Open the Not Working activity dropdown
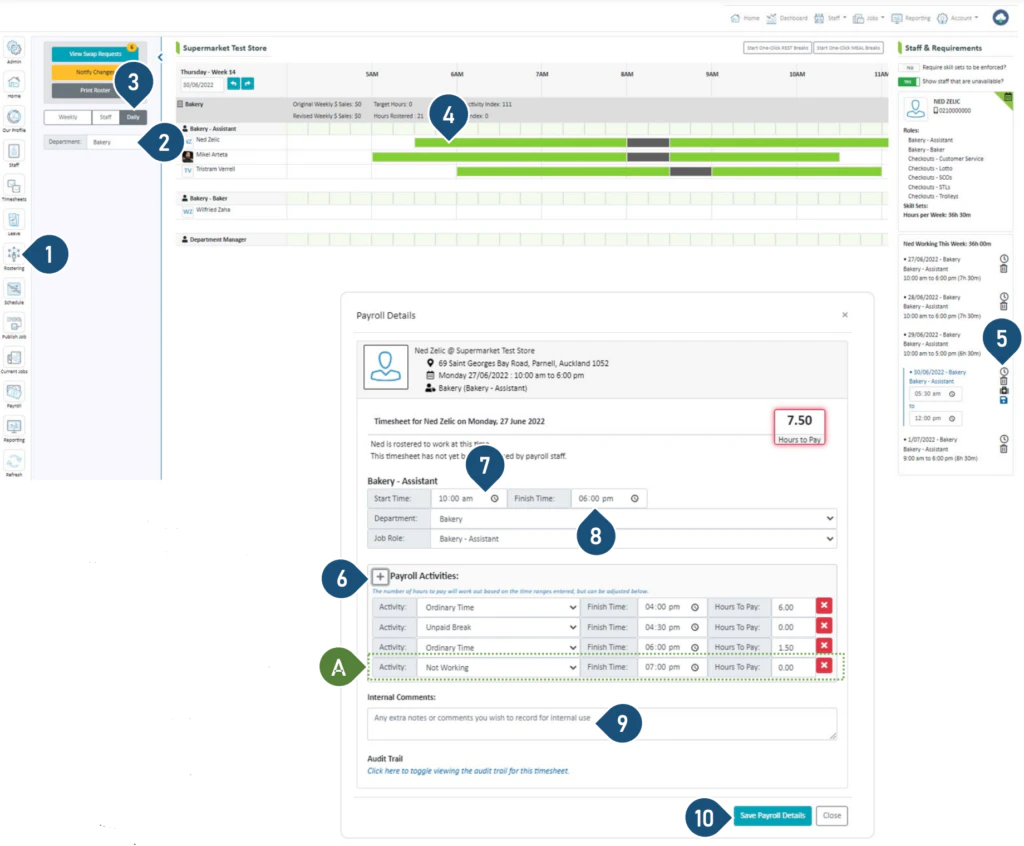Image resolution: width=1024 pixels, height=846 pixels. (x=498, y=668)
